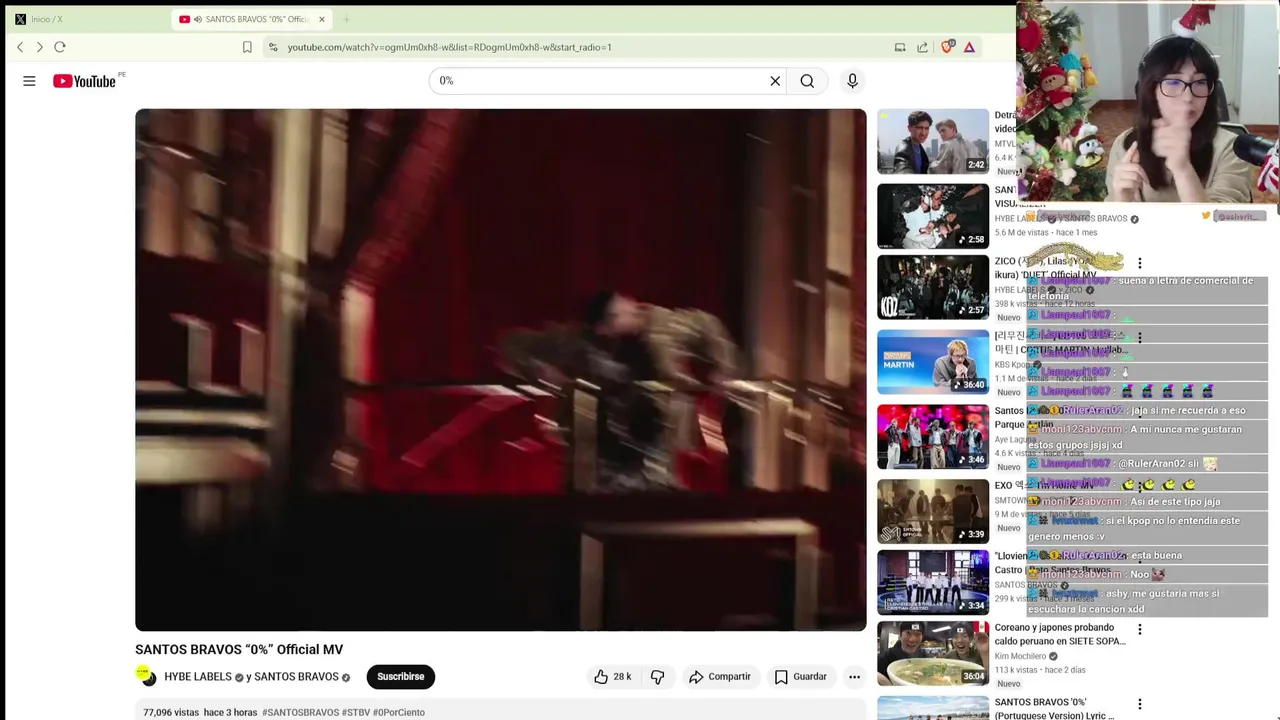The height and width of the screenshot is (720, 1280).
Task: Open the Kim Mochilero channel name
Action: pos(1020,656)
